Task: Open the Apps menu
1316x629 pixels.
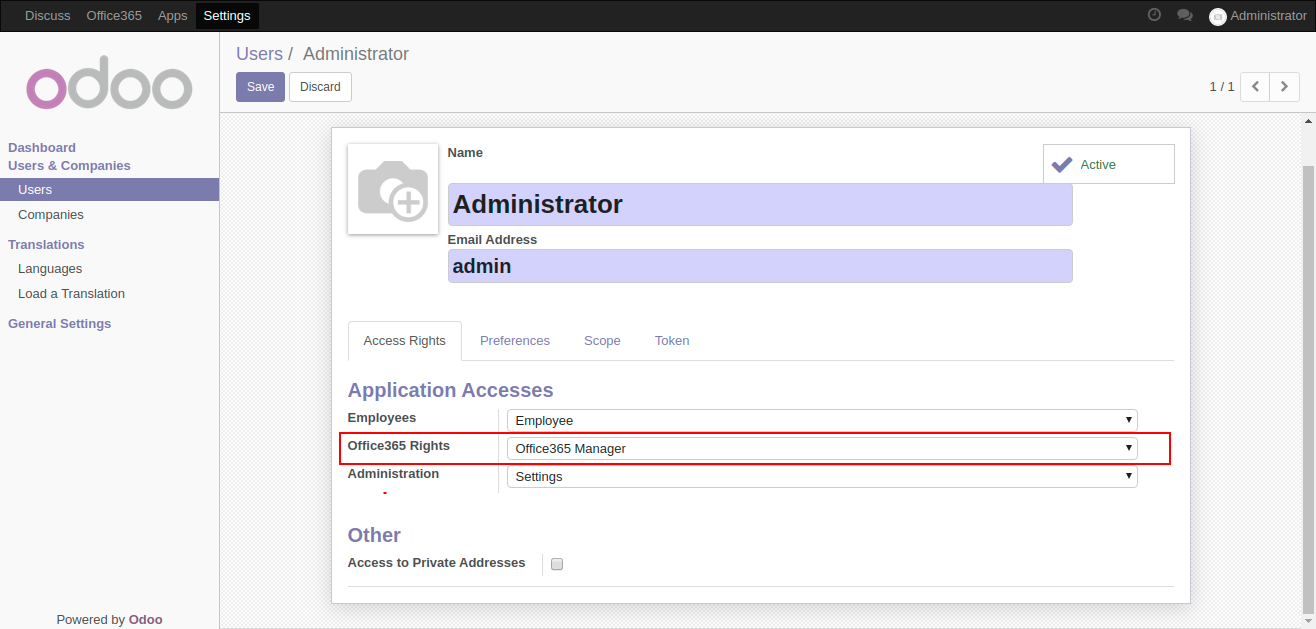Action: click(173, 16)
